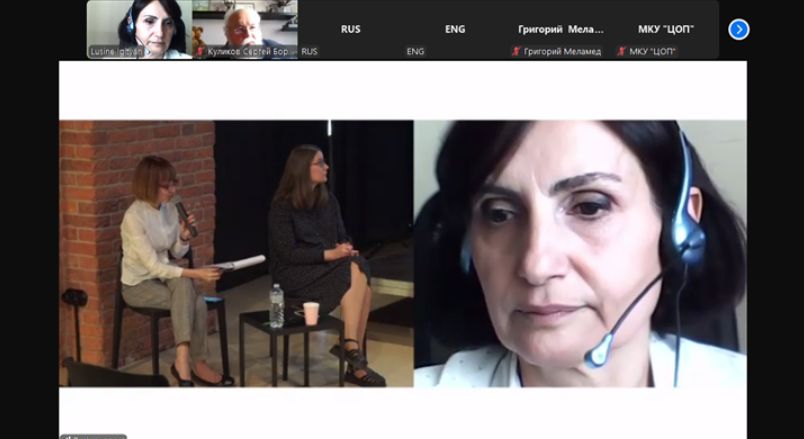Click the Lusine Igityan name label
The width and height of the screenshot is (804, 439).
click(x=115, y=51)
